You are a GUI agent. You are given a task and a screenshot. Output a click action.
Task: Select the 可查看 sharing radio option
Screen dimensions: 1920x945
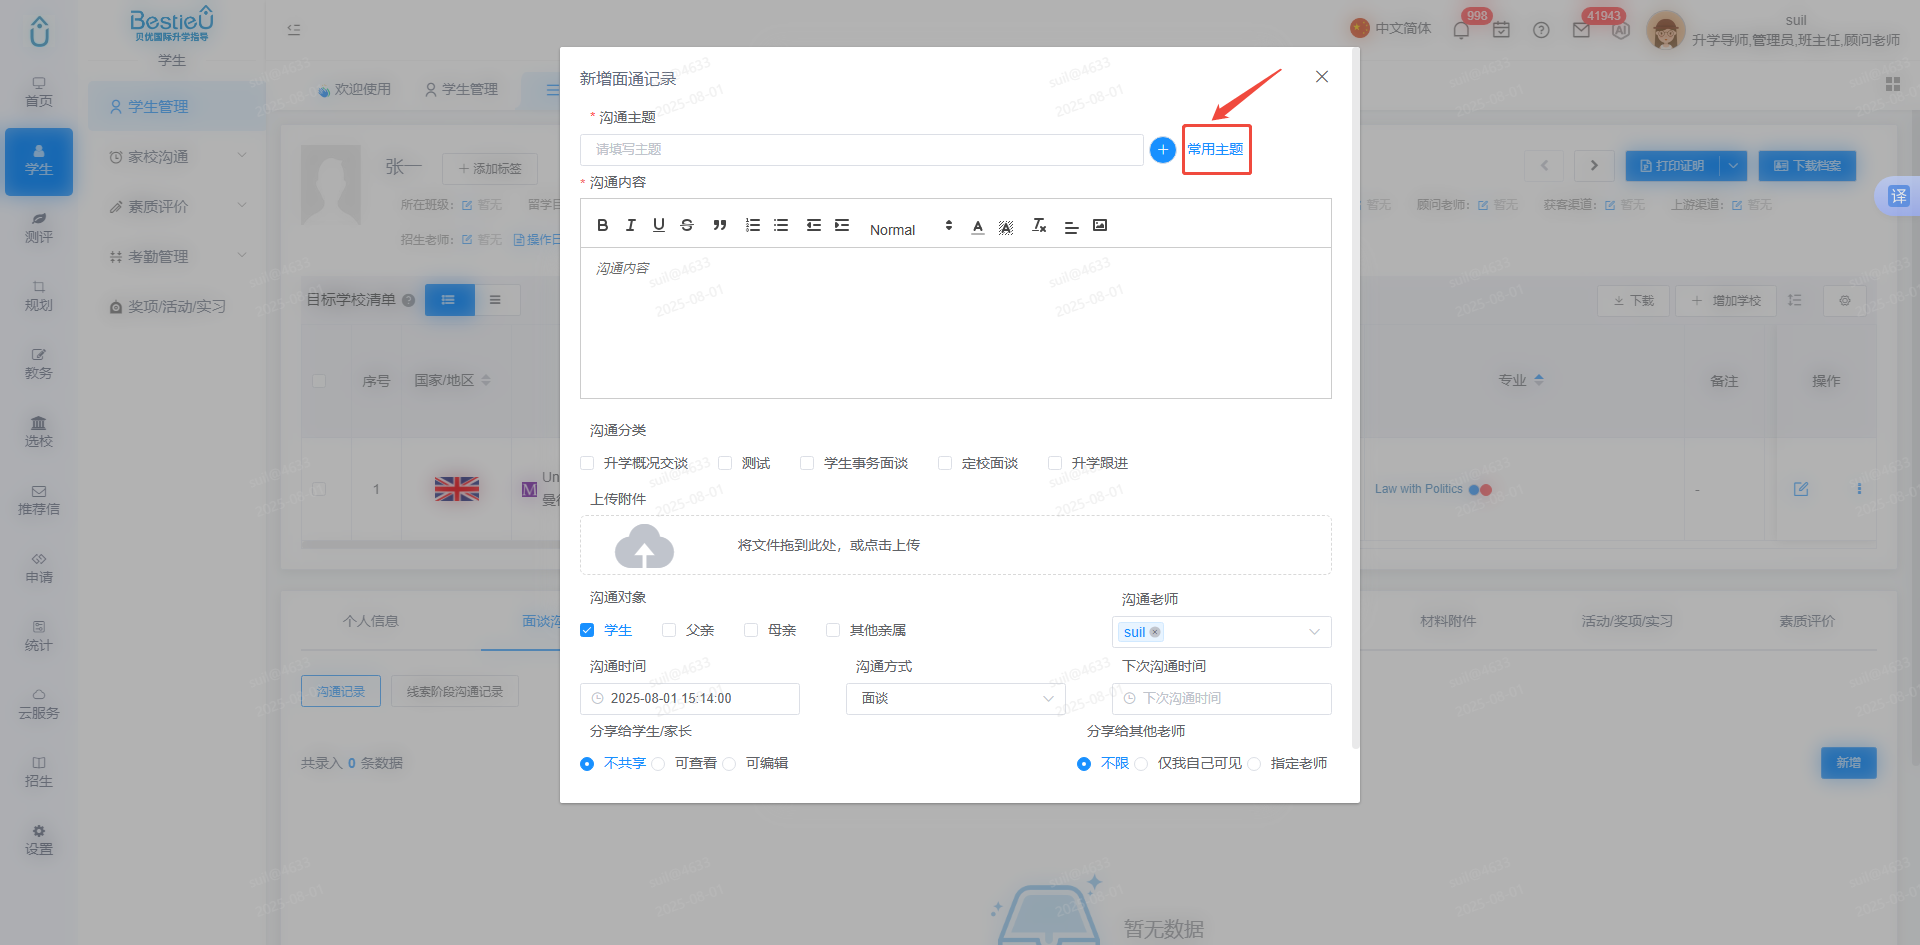point(658,764)
